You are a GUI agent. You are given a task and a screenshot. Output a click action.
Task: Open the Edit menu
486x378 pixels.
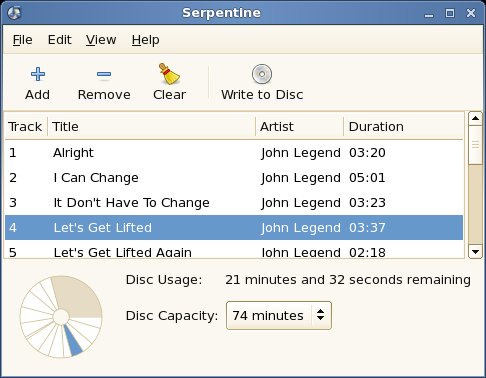tap(60, 40)
